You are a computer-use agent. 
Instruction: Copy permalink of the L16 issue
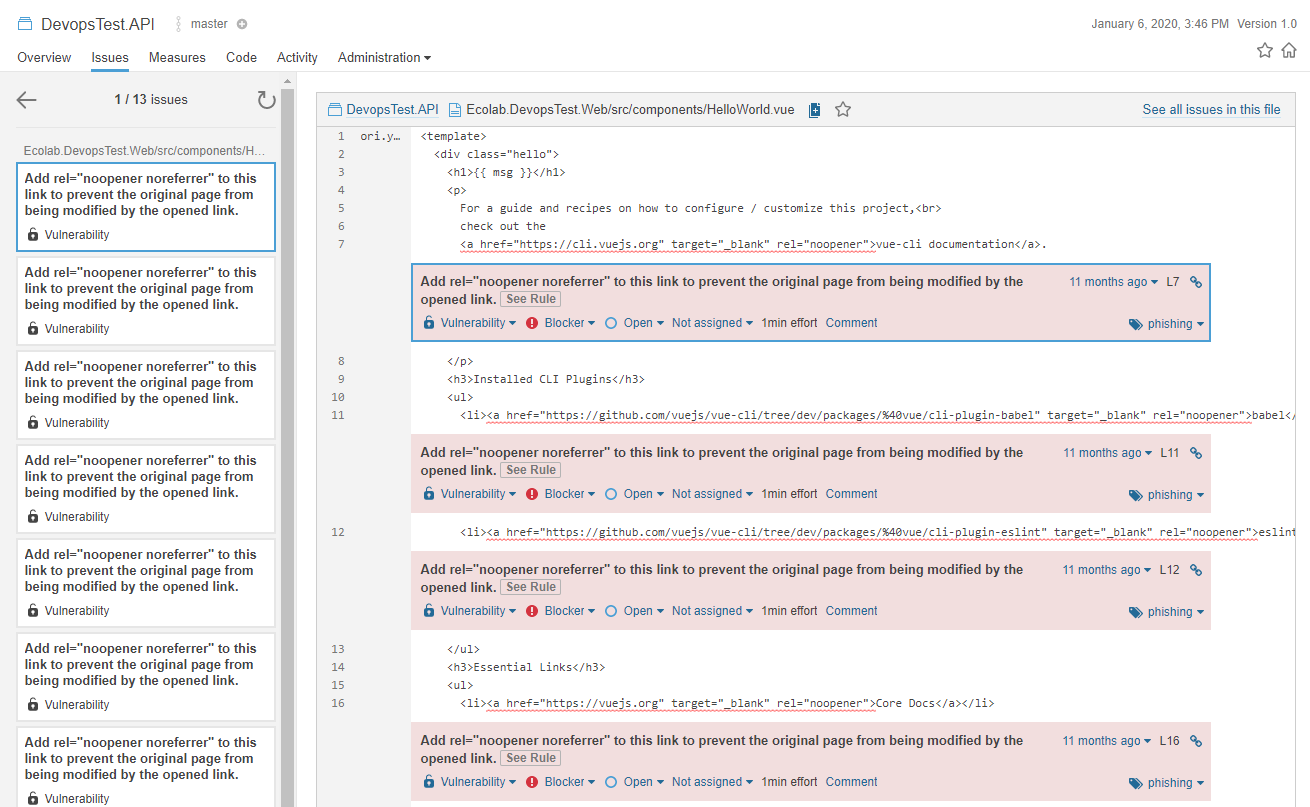pos(1196,741)
